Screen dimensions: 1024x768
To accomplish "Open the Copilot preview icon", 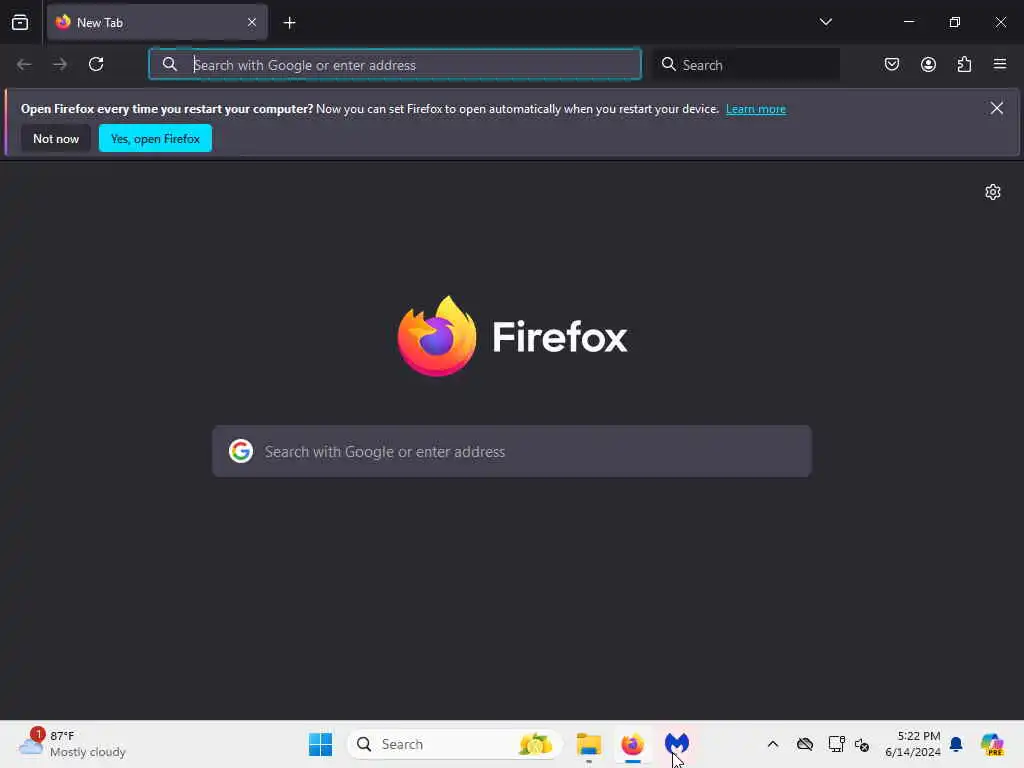I will [x=992, y=744].
